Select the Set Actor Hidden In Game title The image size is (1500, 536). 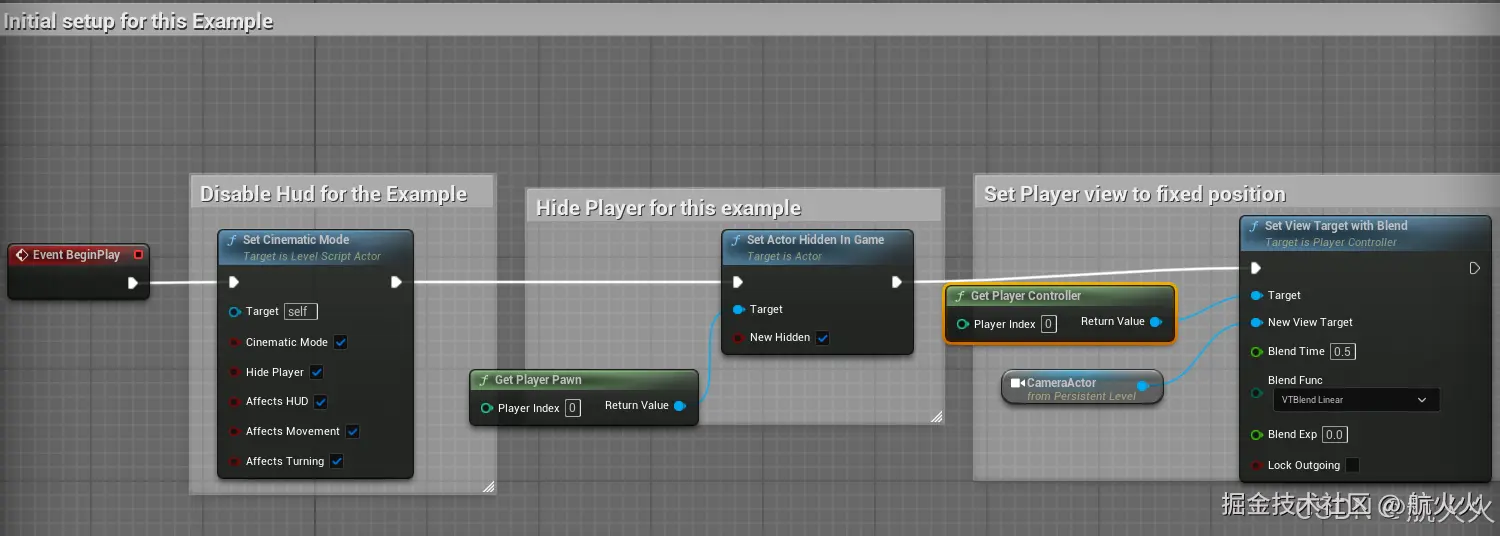[815, 240]
